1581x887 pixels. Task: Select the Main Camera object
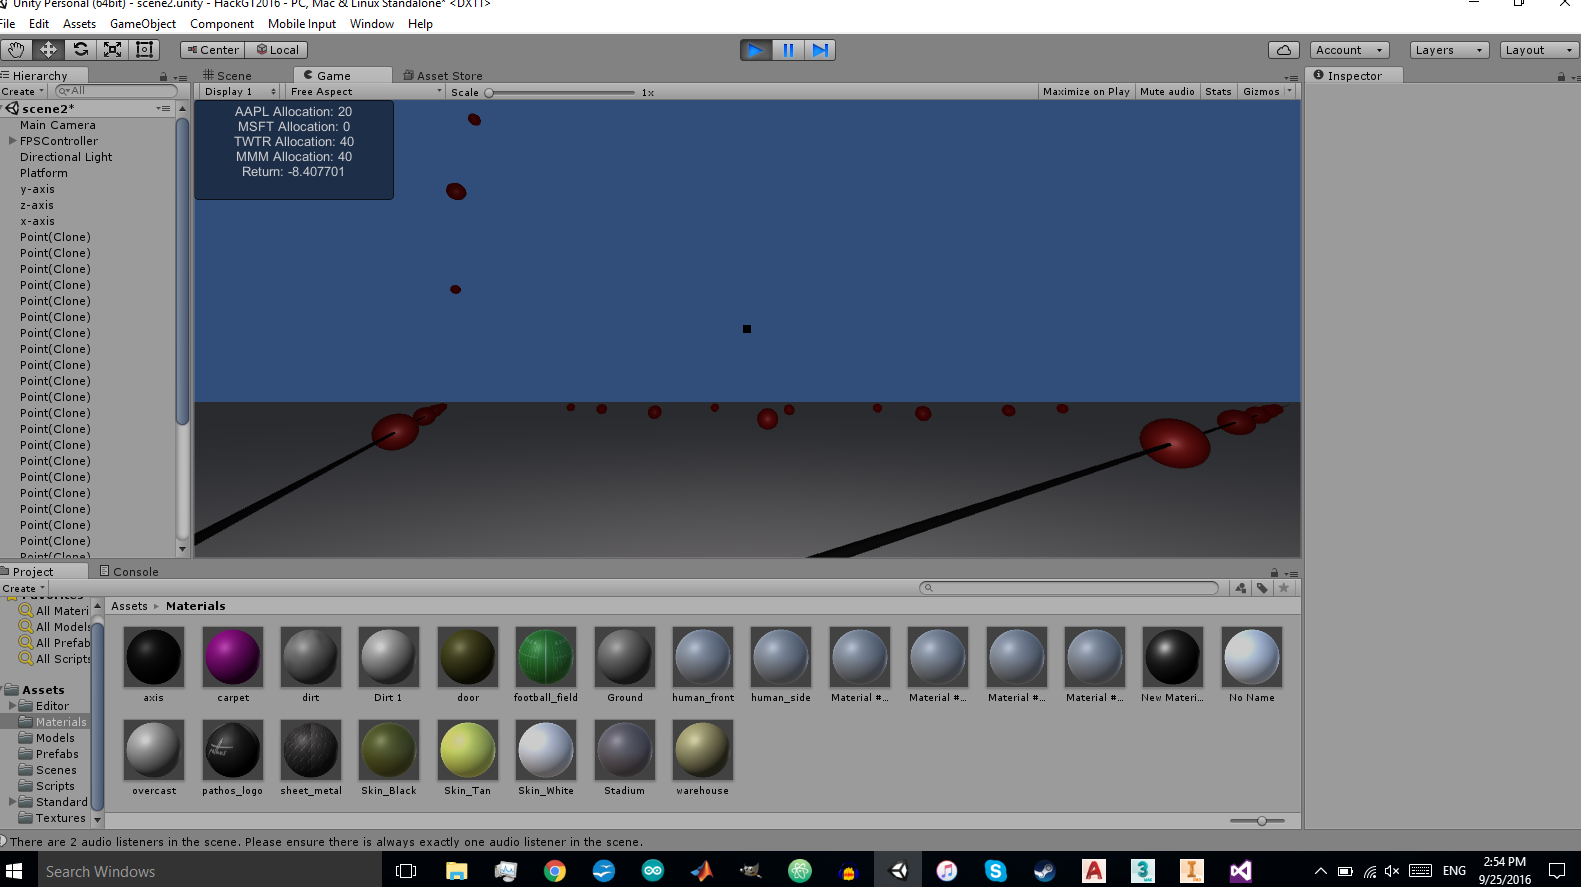pos(58,125)
